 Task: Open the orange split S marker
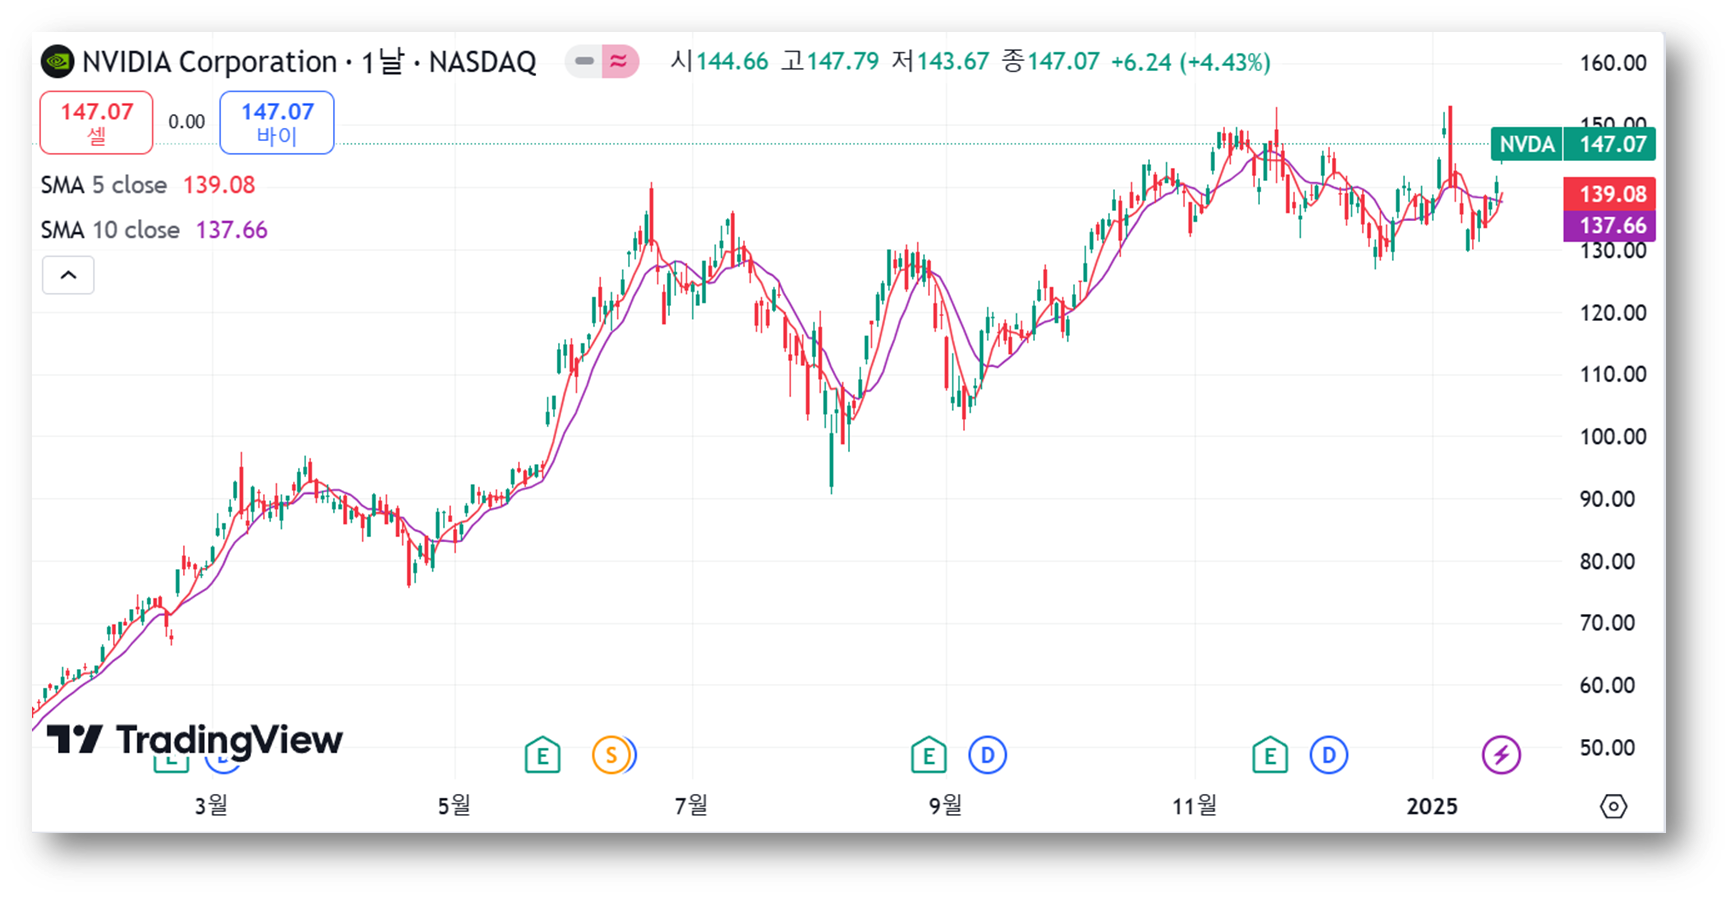click(612, 756)
